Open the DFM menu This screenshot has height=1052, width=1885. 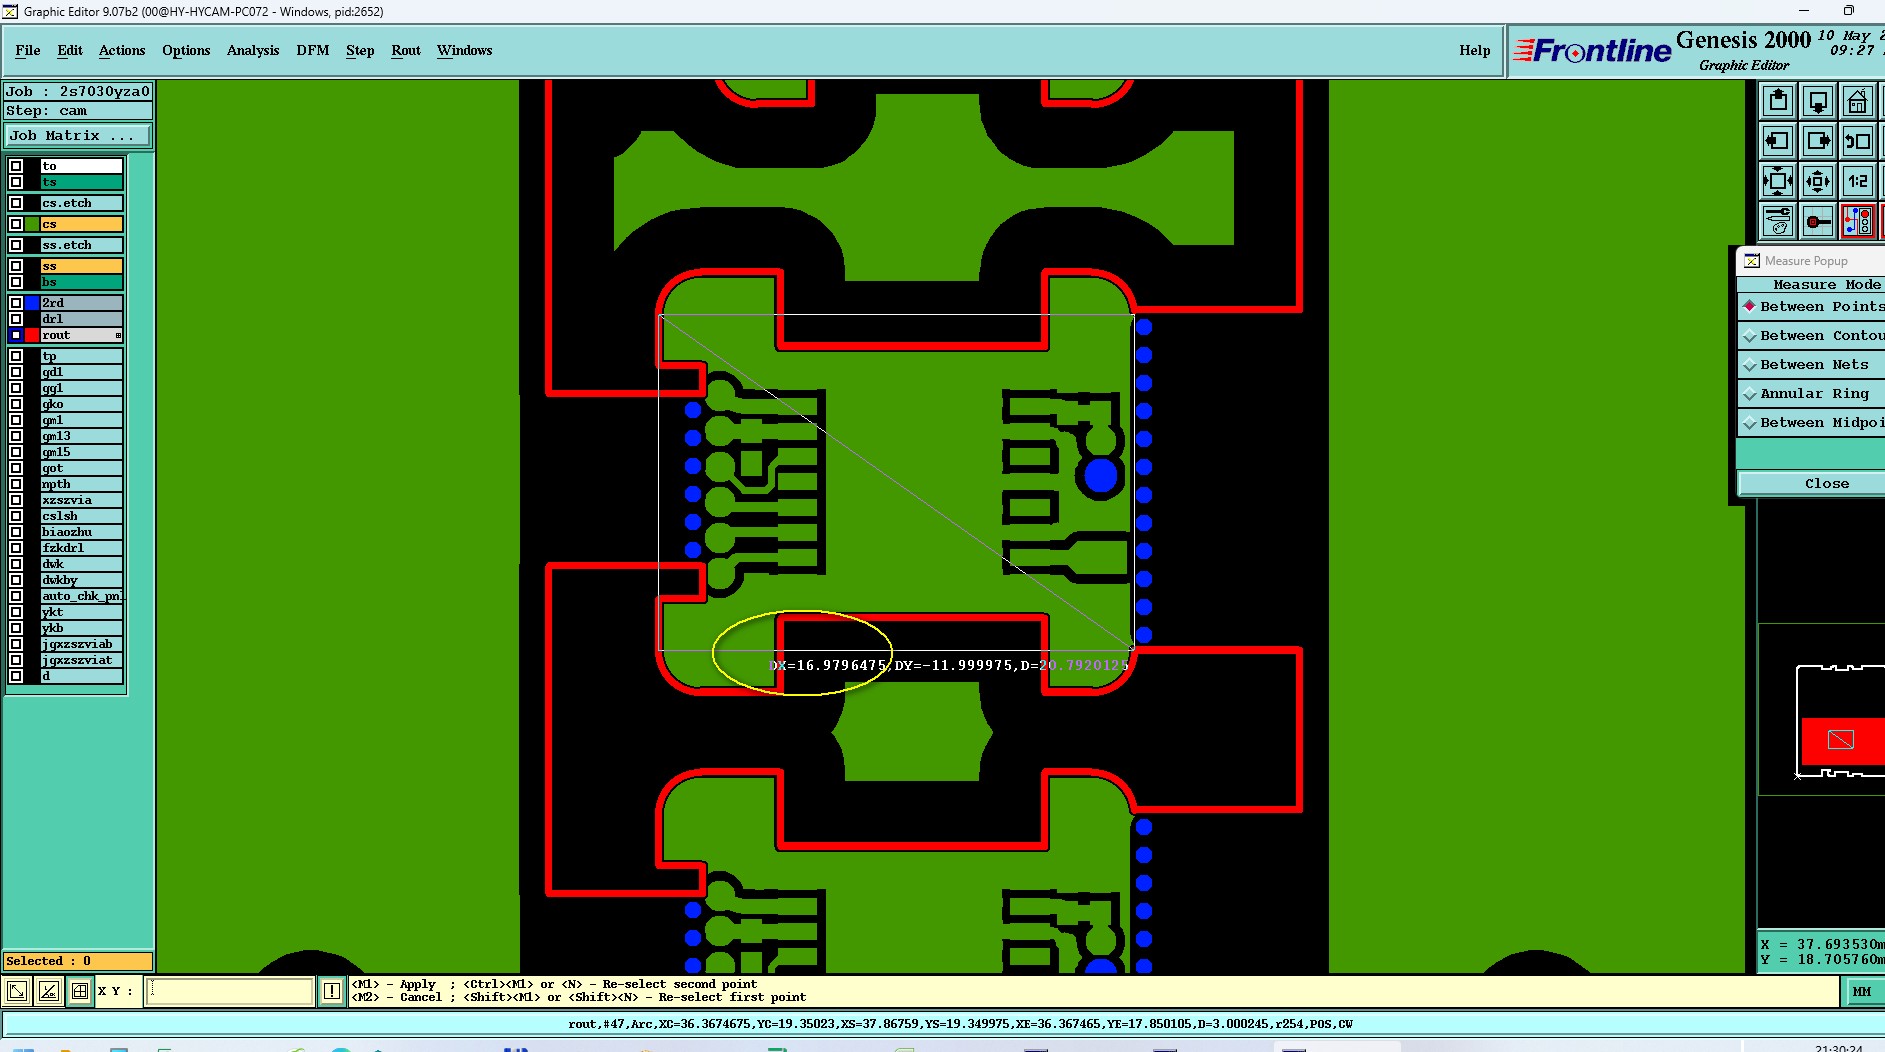pyautogui.click(x=313, y=50)
